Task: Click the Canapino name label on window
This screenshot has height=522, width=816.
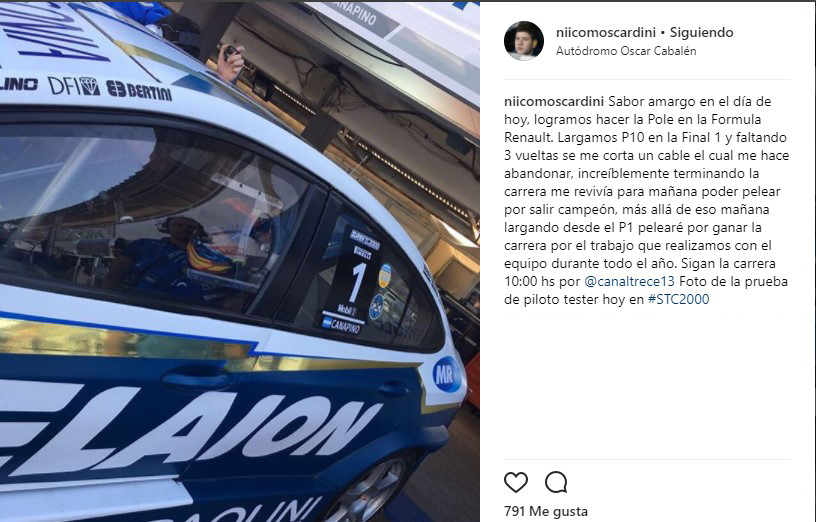Action: pyautogui.click(x=341, y=325)
